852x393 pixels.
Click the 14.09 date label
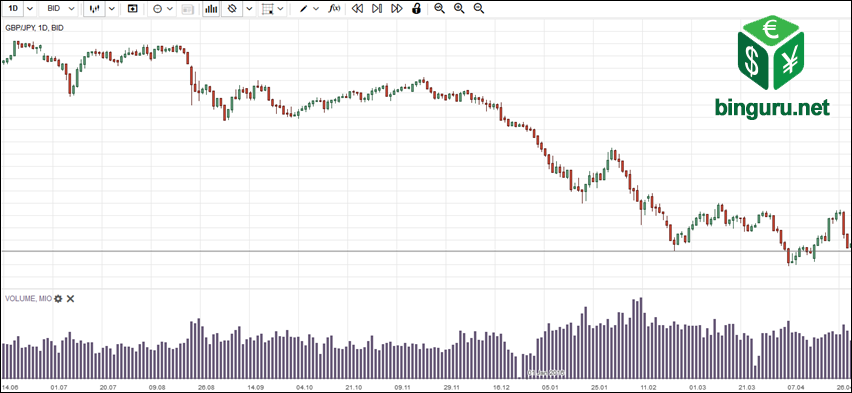[x=256, y=387]
